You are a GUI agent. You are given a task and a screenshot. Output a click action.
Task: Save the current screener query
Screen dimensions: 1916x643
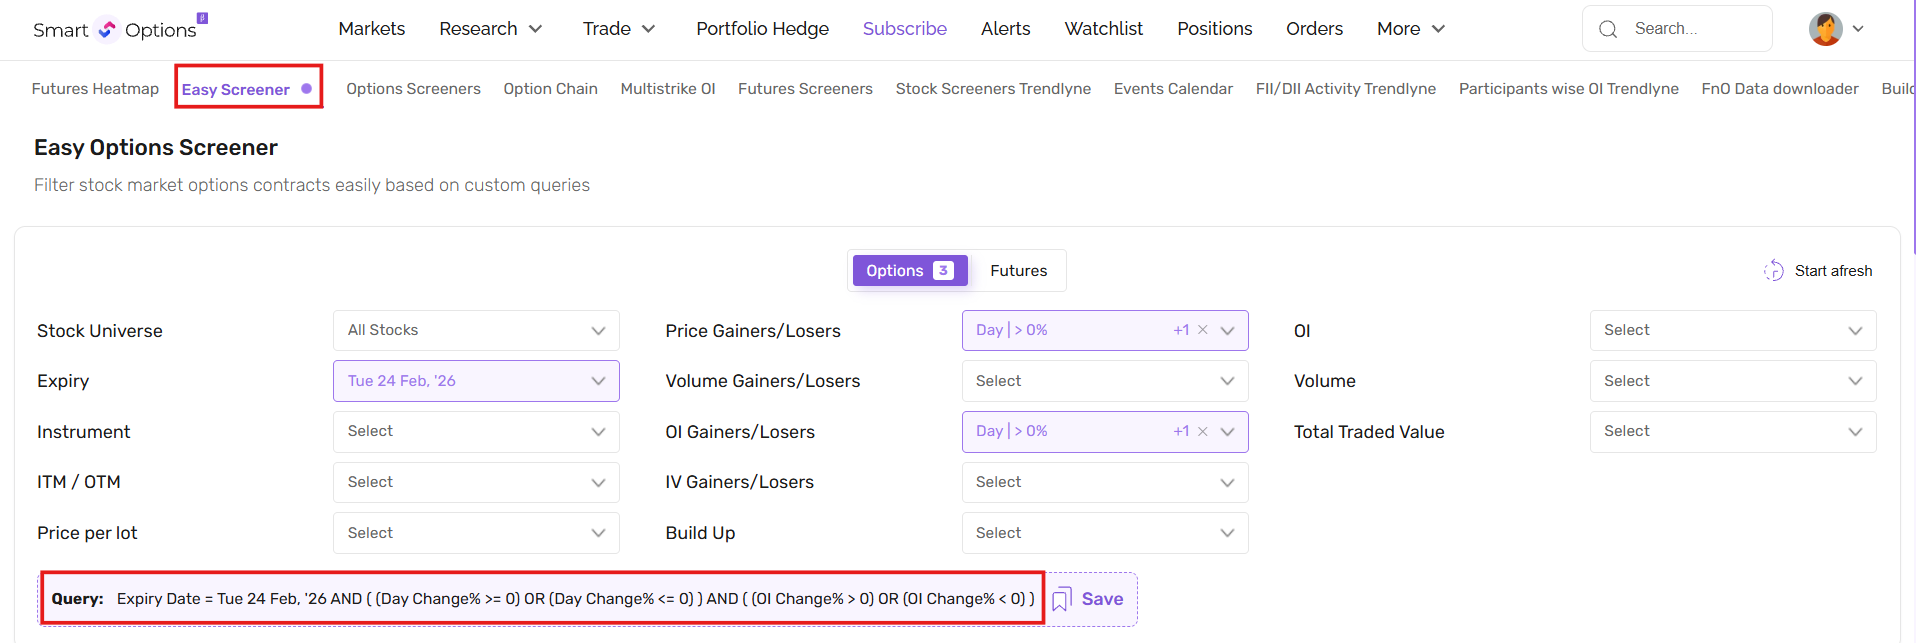(1102, 599)
